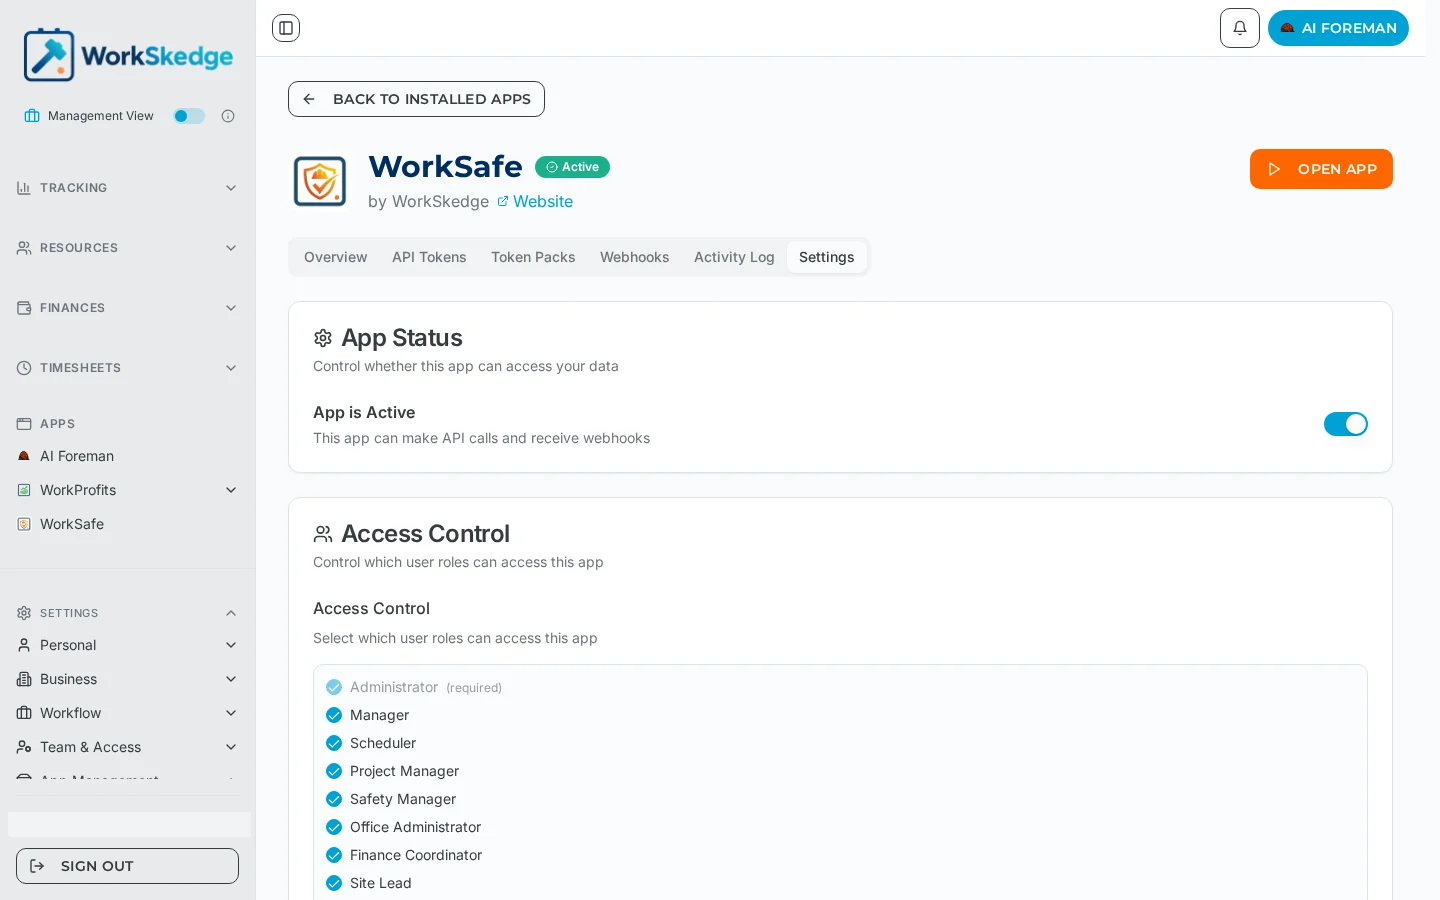1440x900 pixels.
Task: Expand the Timesheets section chevron
Action: click(231, 368)
